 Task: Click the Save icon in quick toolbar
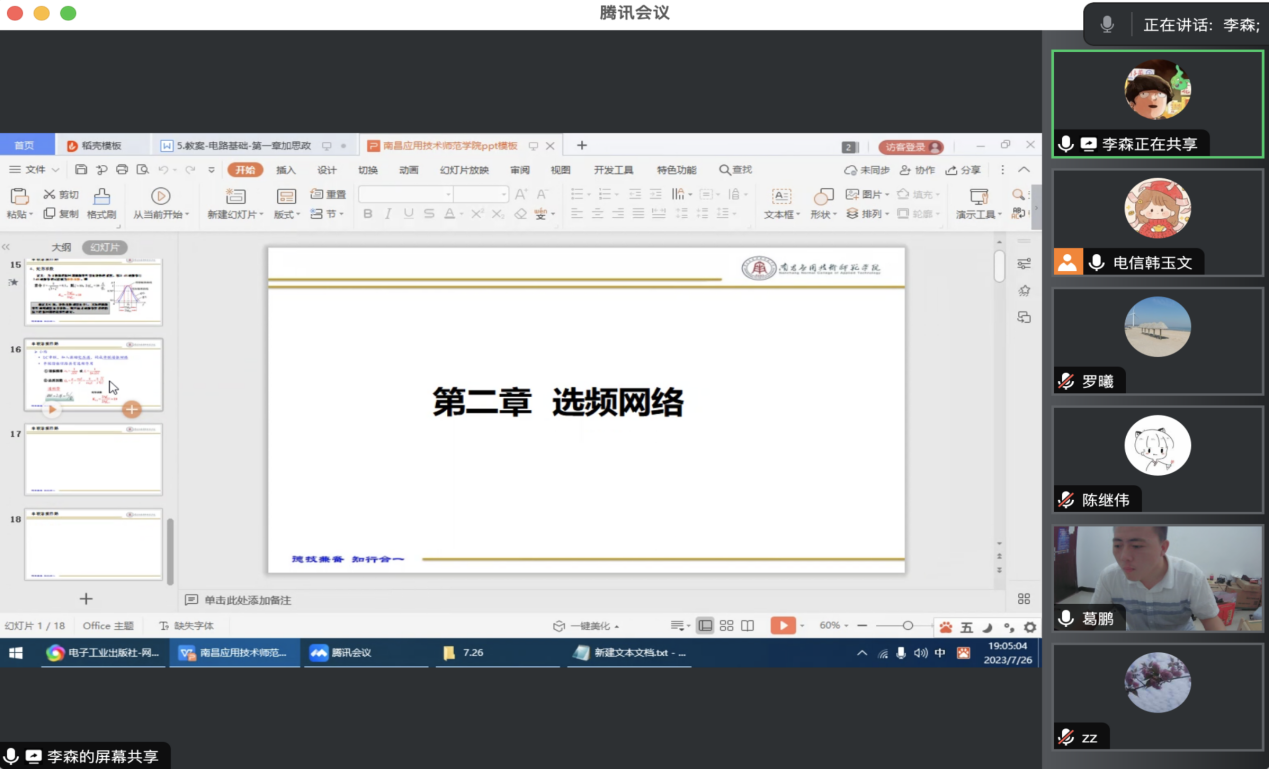81,170
